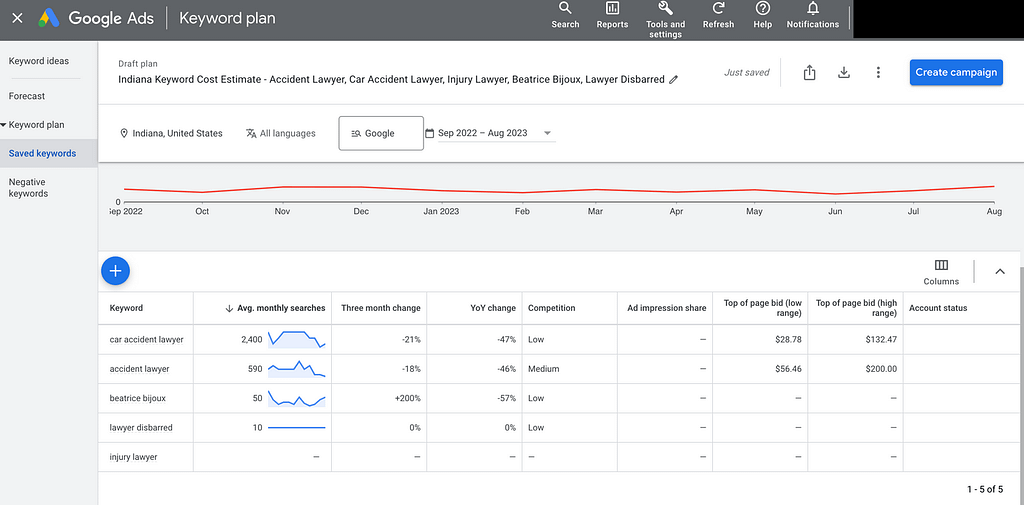The height and width of the screenshot is (505, 1024).
Task: Edit plan name with pencil icon
Action: (x=674, y=80)
